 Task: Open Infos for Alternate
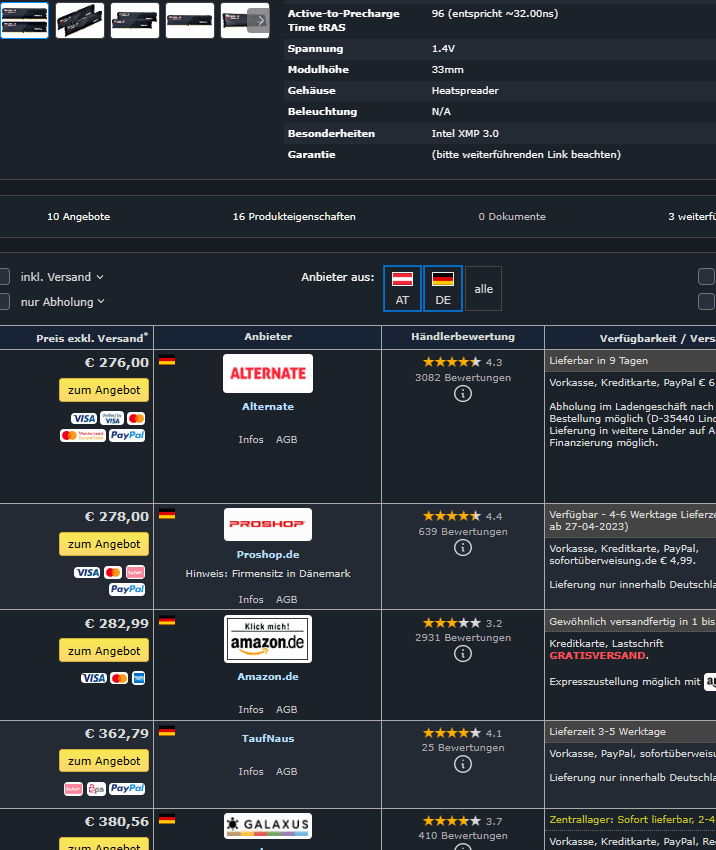(x=251, y=440)
